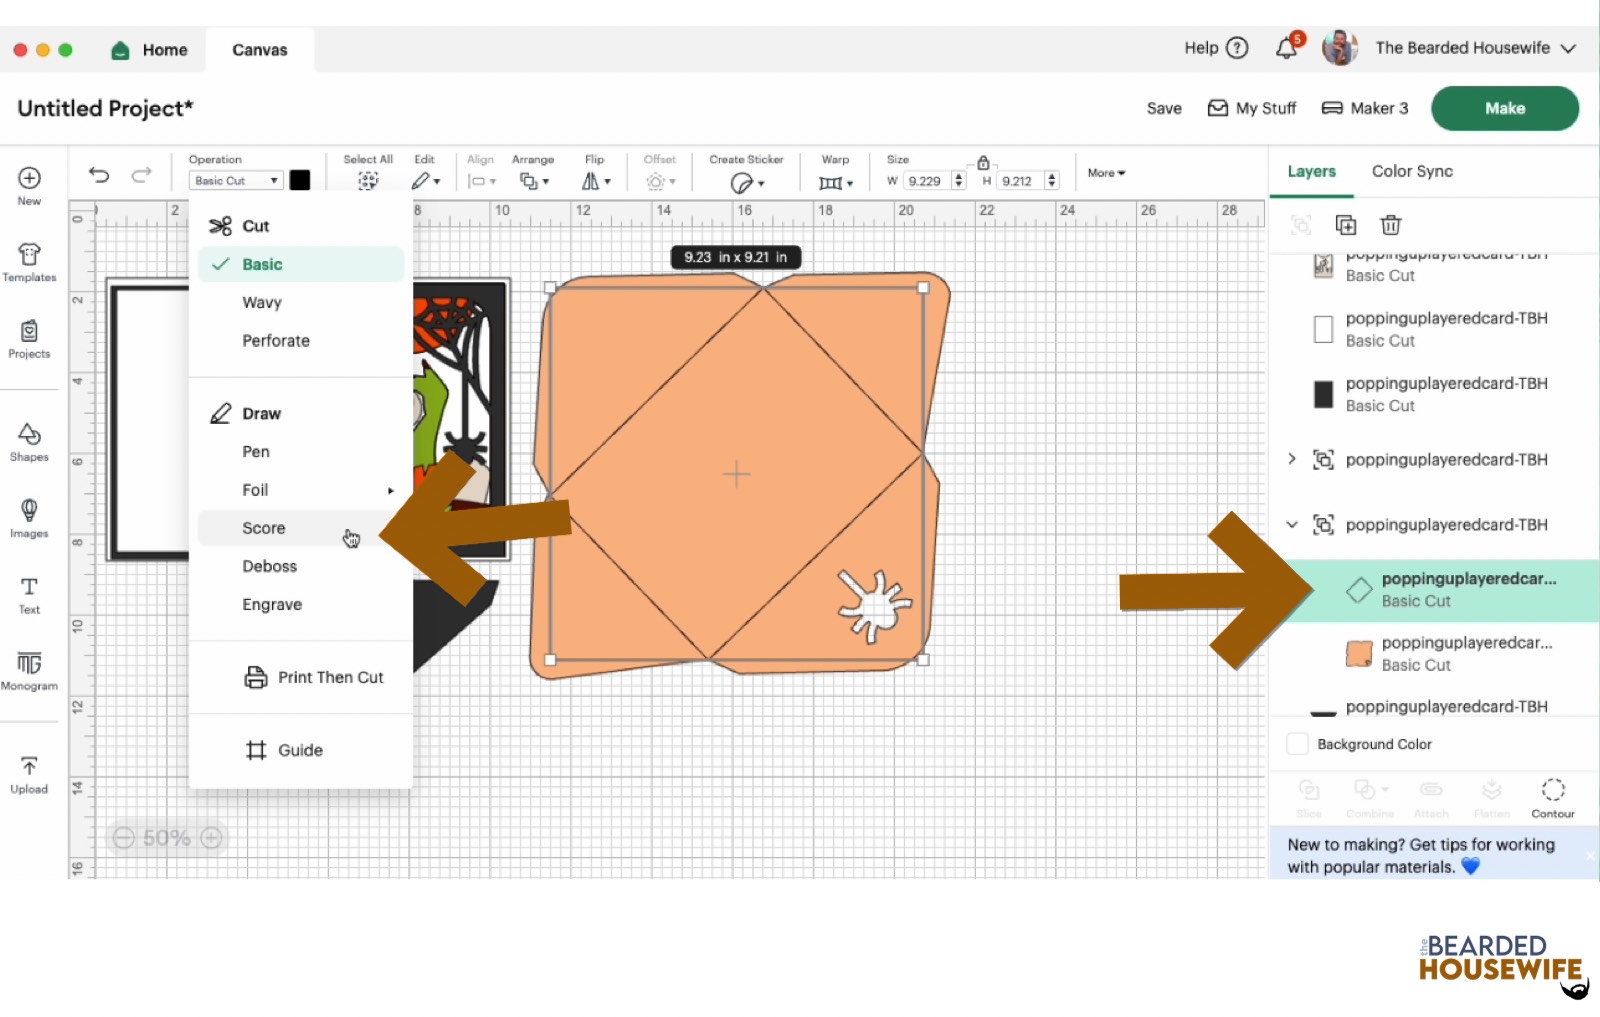Click the Upload icon
This screenshot has width=1600, height=1017.
(x=29, y=770)
